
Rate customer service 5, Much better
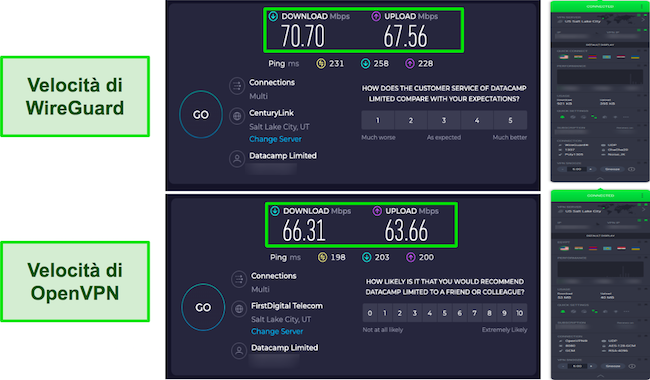tap(510, 120)
